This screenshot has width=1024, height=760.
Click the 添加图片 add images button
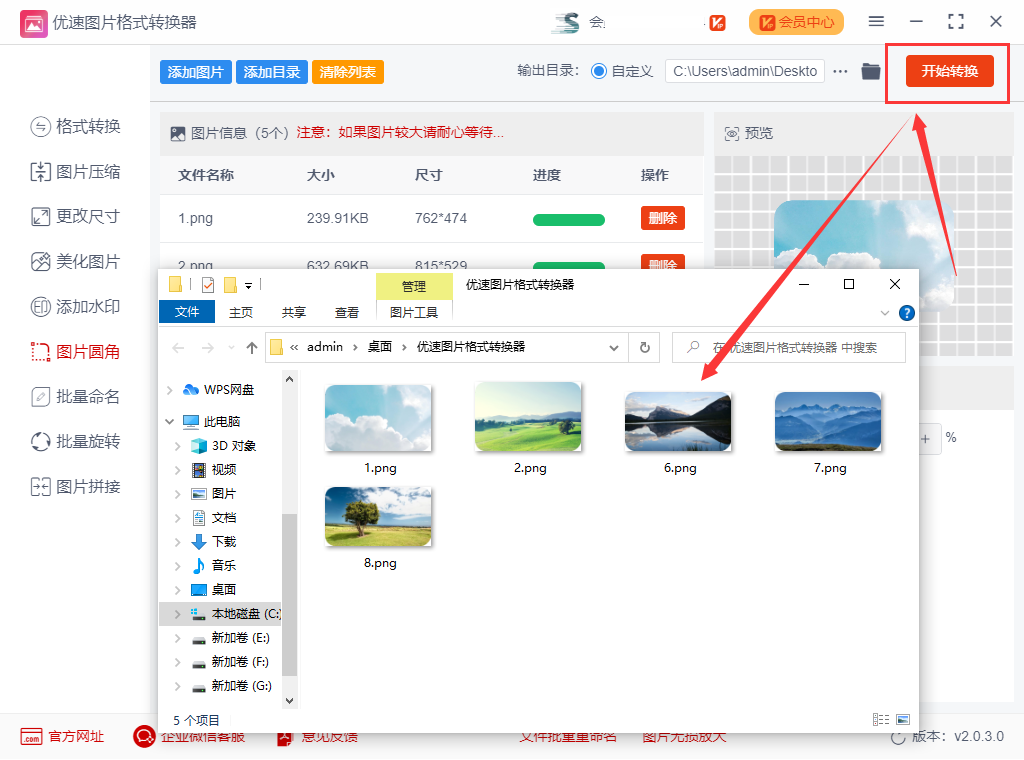(195, 72)
